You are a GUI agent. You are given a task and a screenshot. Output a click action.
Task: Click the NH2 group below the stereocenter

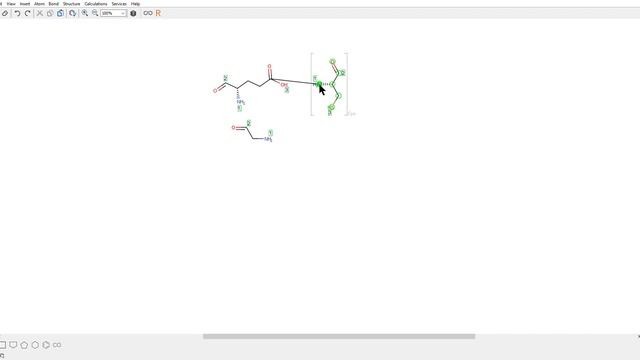[241, 102]
